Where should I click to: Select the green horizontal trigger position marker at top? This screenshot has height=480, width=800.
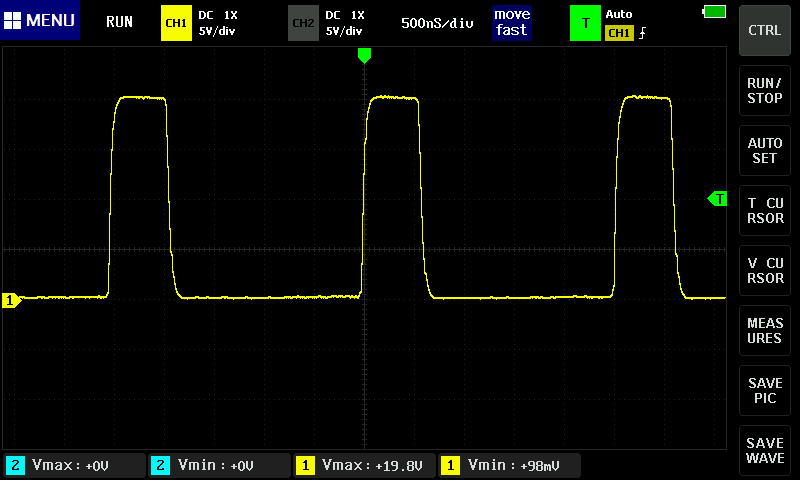point(364,56)
